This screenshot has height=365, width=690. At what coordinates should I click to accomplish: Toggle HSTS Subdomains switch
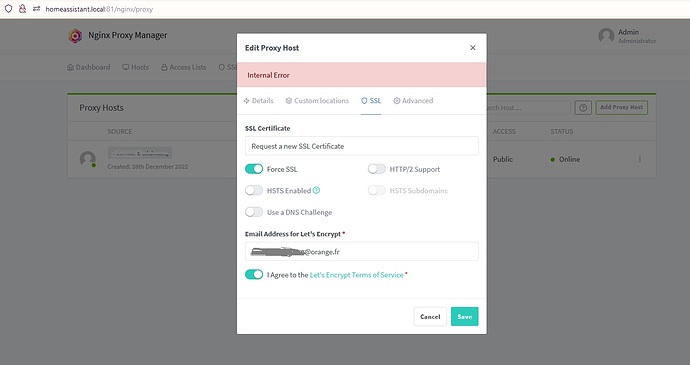coord(377,190)
